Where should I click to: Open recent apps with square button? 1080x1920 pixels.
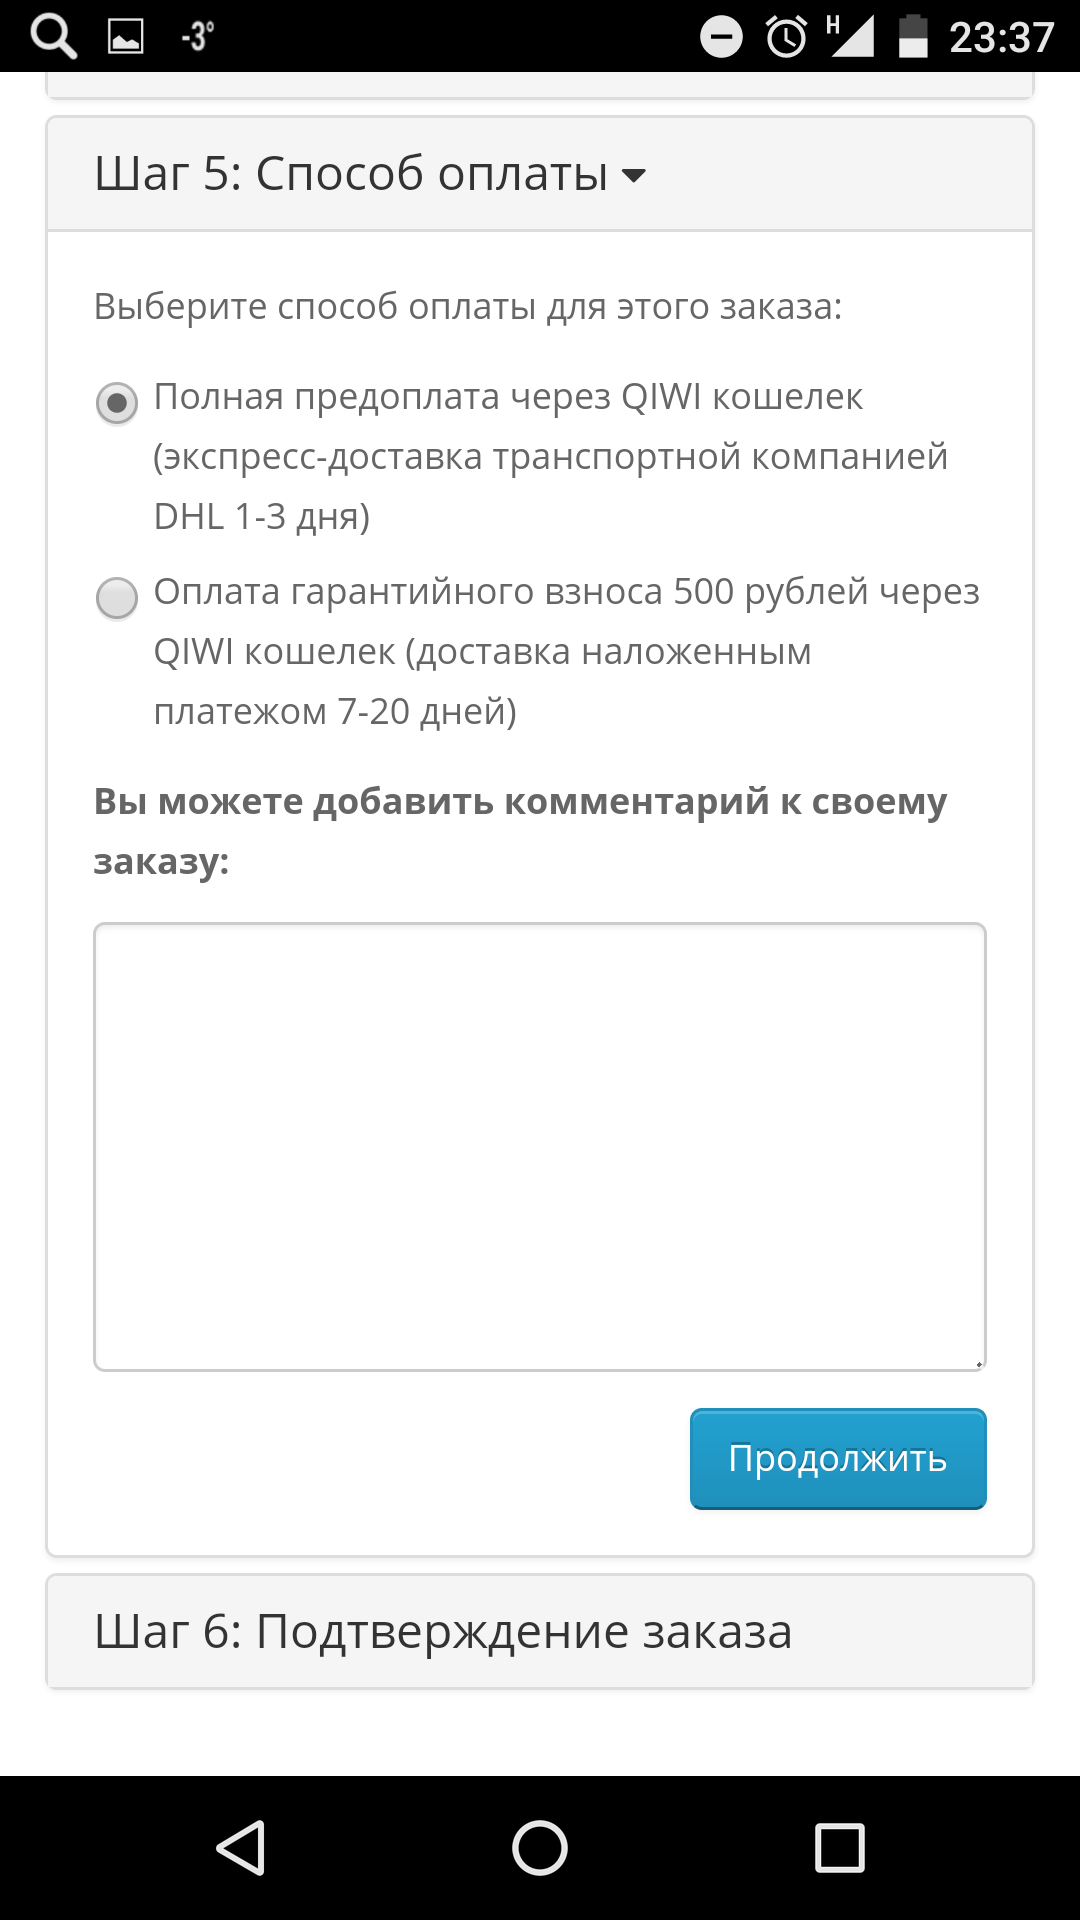click(x=839, y=1847)
